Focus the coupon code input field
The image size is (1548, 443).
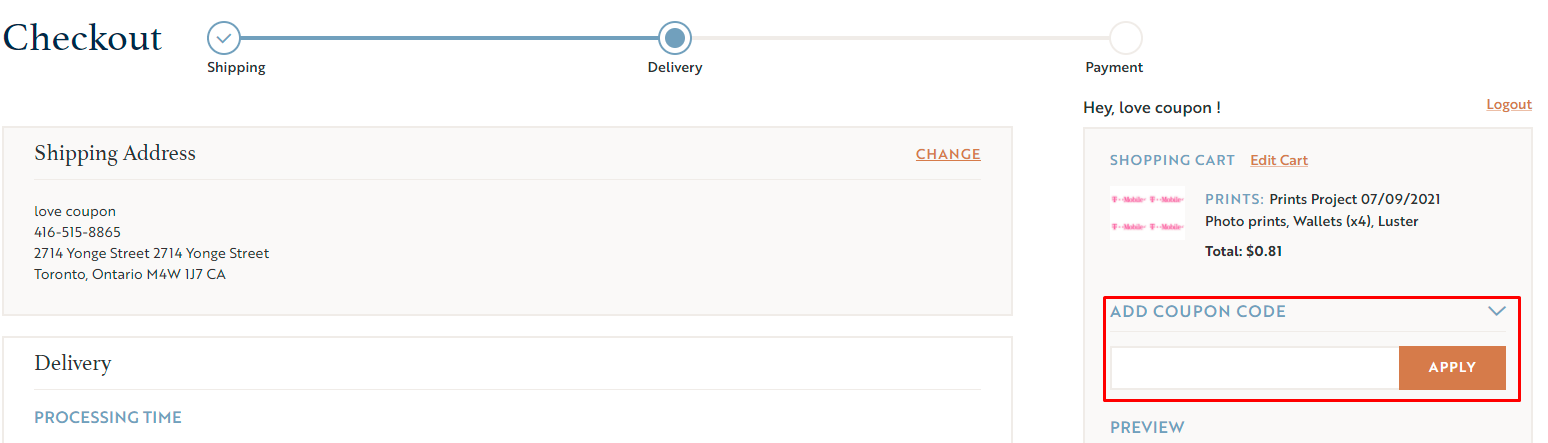[x=1254, y=367]
